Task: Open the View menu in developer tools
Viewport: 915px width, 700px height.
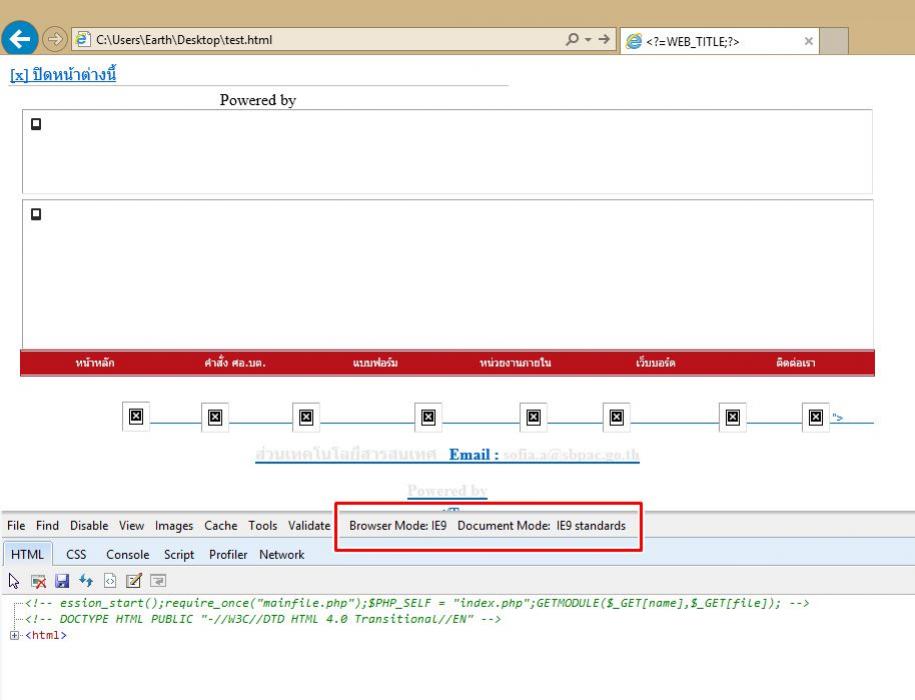Action: point(131,526)
